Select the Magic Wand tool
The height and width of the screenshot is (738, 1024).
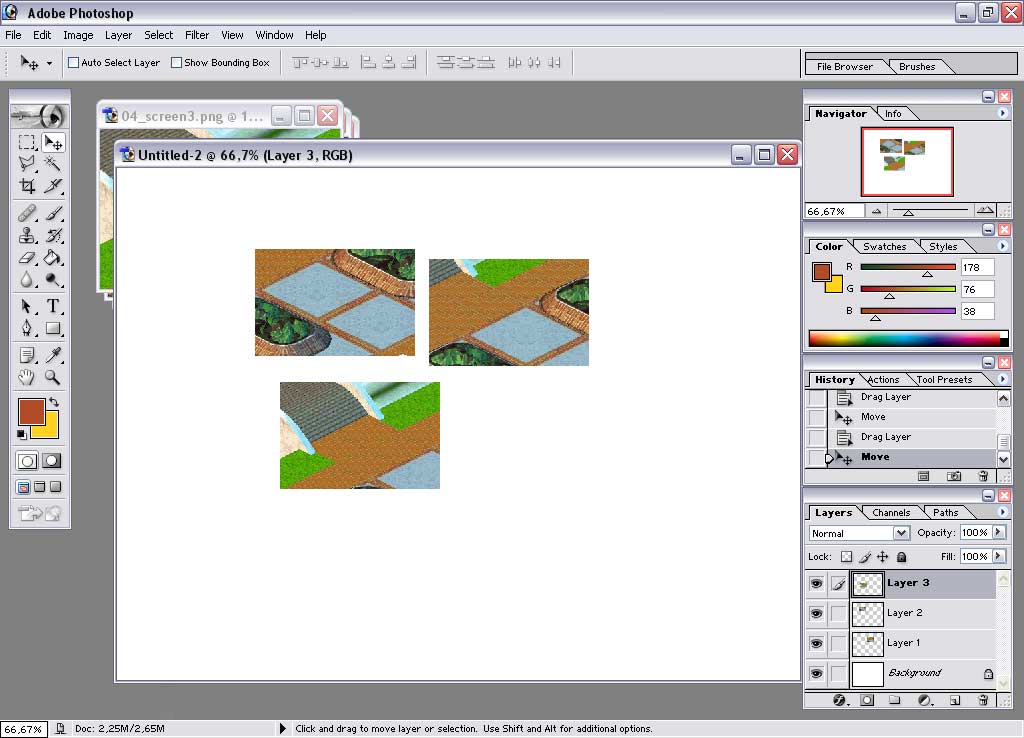point(52,163)
